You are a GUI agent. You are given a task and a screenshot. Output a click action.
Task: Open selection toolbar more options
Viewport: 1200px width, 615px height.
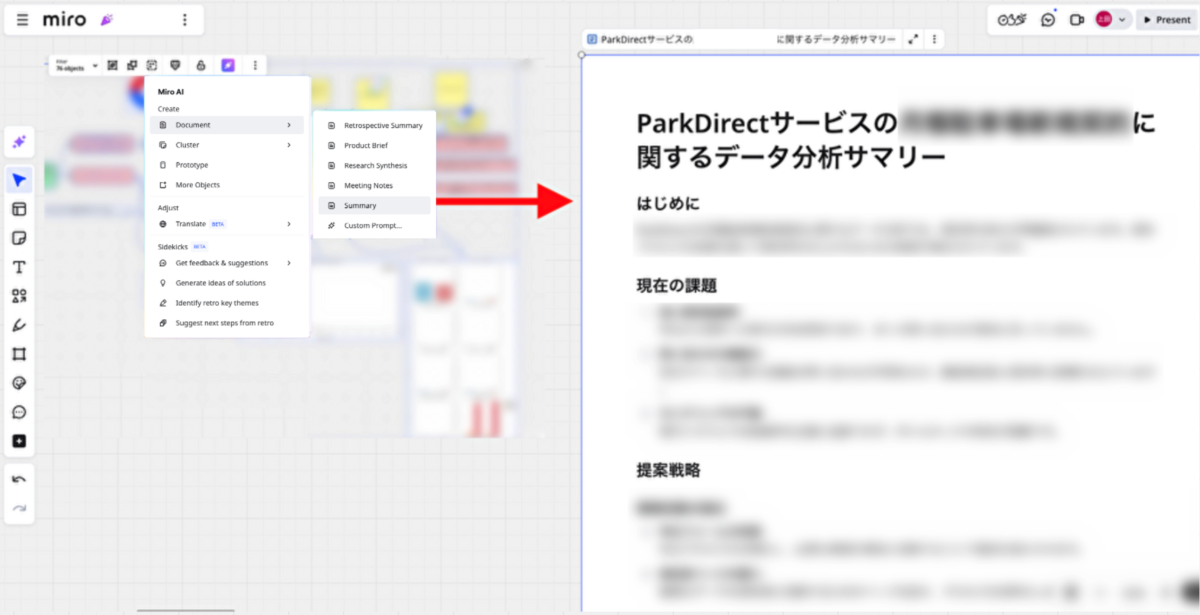(x=255, y=65)
